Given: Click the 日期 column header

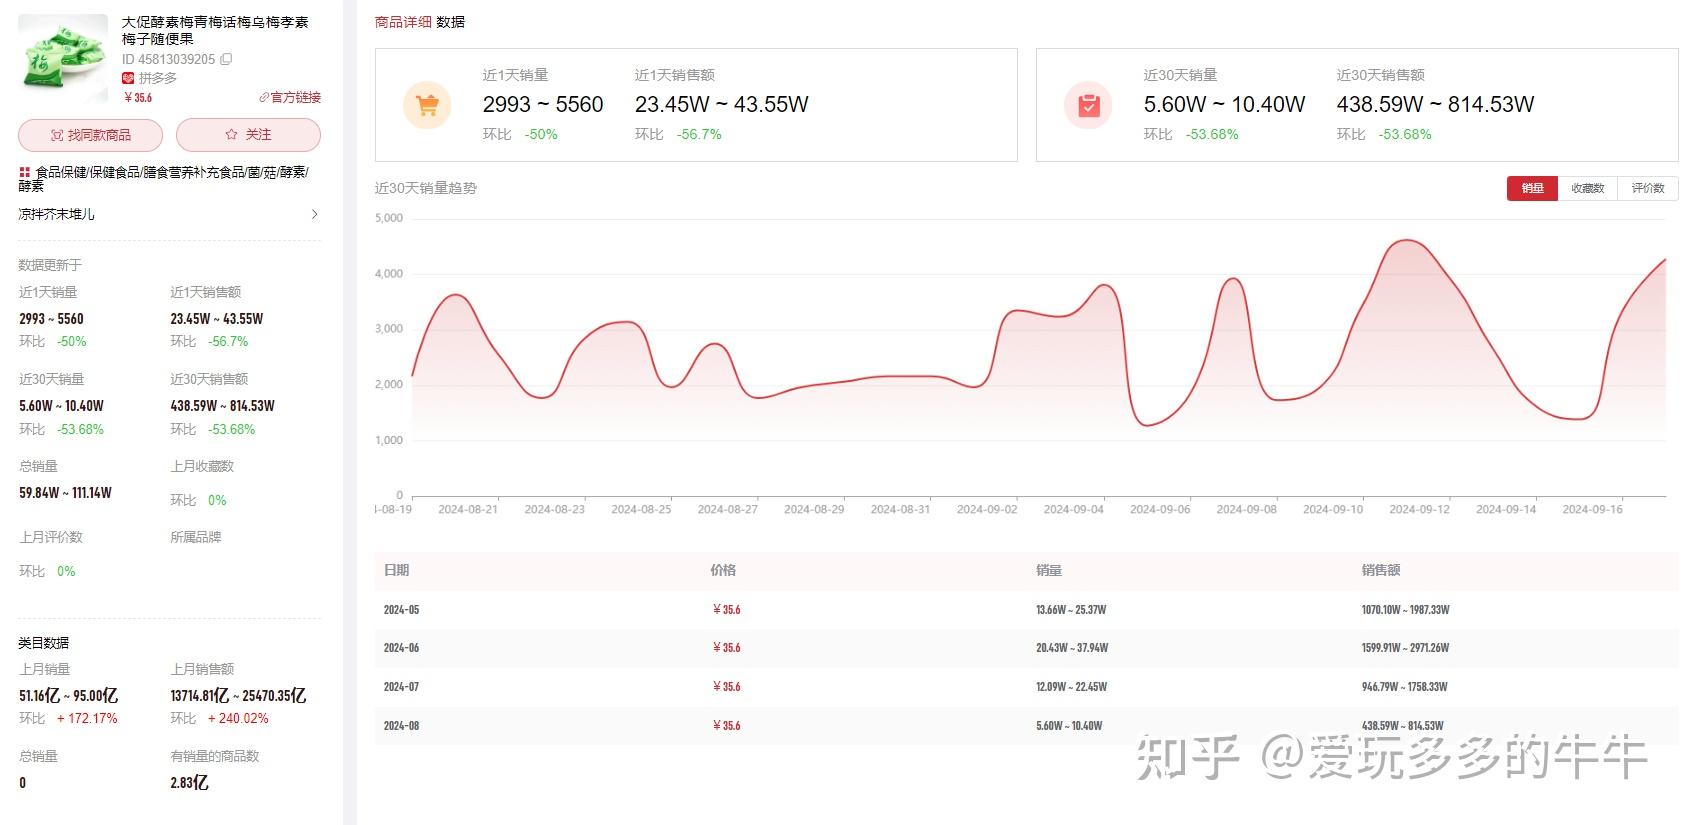Looking at the screenshot, I should point(397,570).
